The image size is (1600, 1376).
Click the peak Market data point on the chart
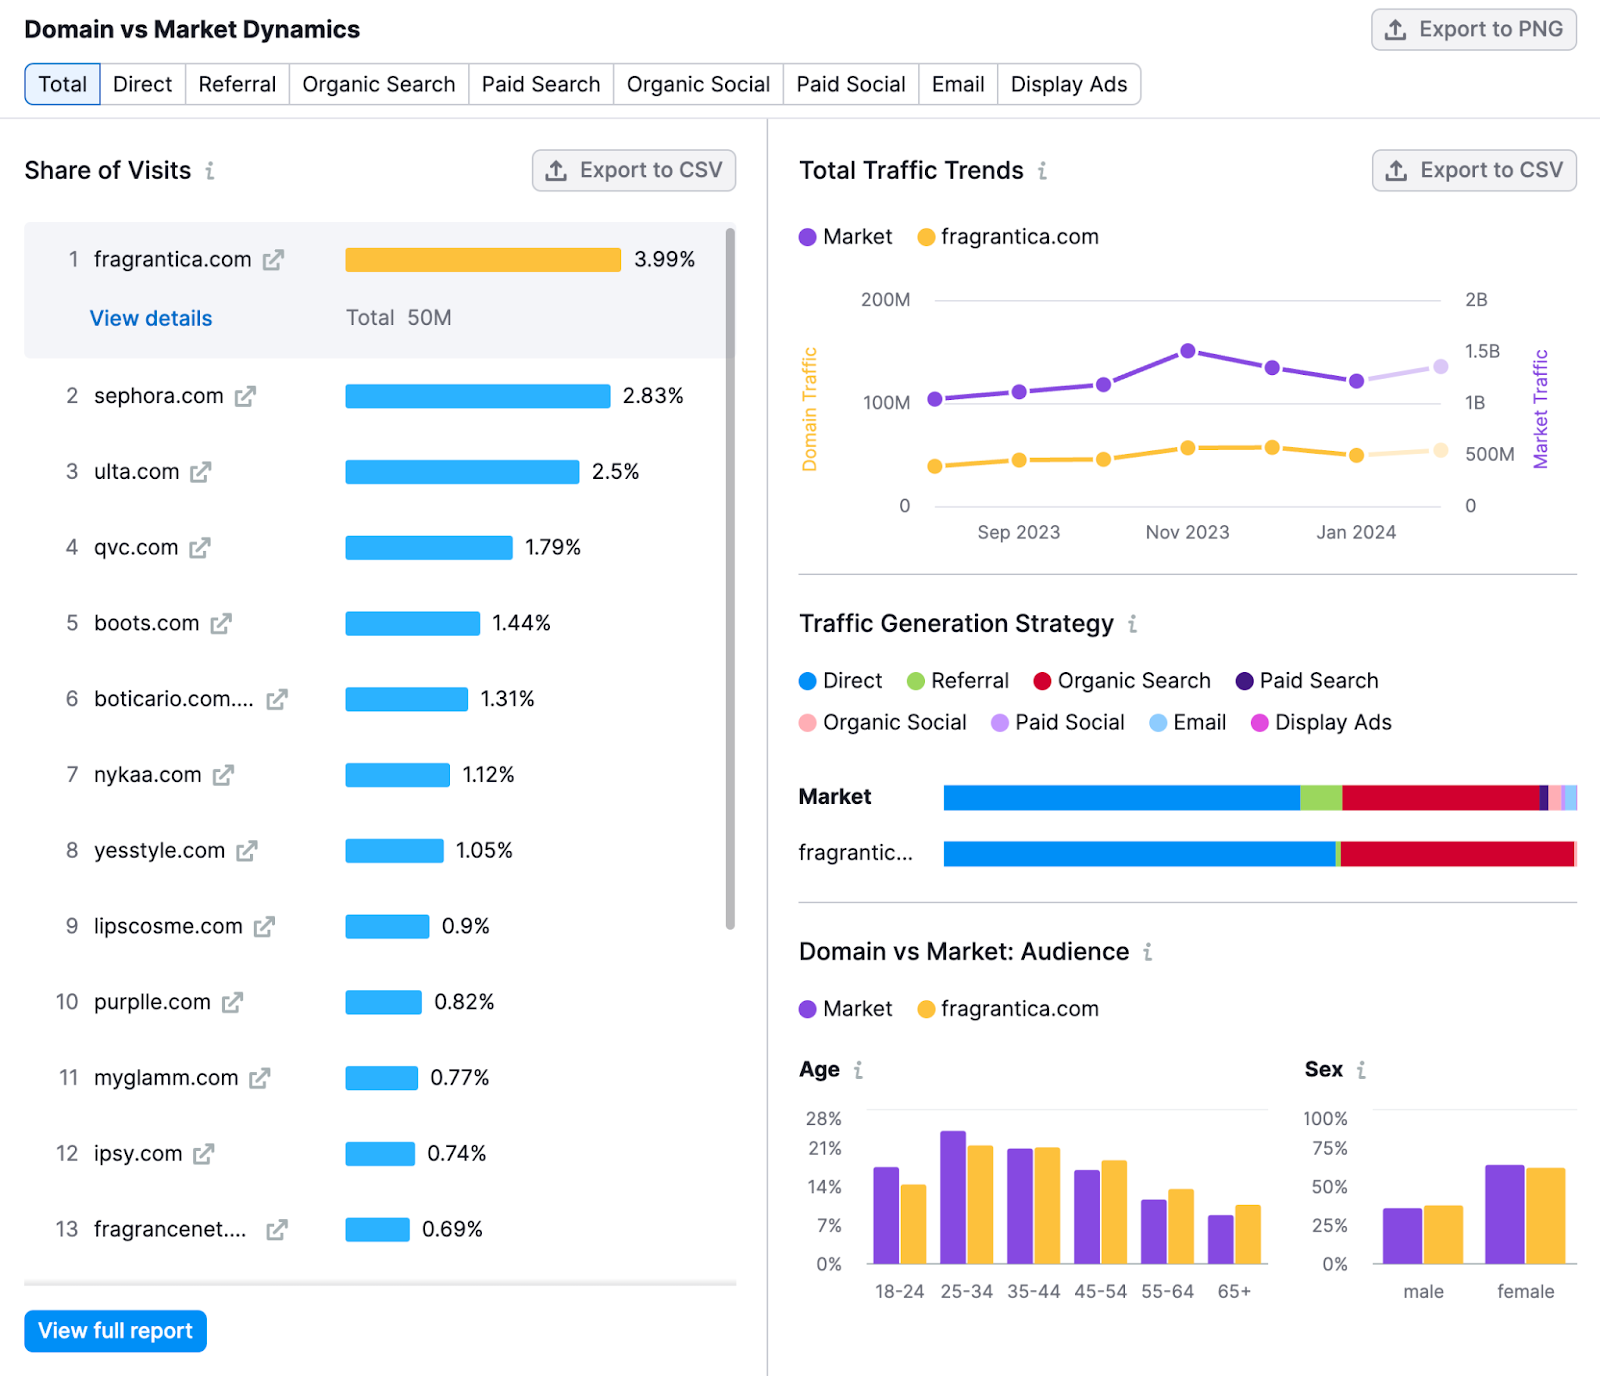pyautogui.click(x=1187, y=351)
